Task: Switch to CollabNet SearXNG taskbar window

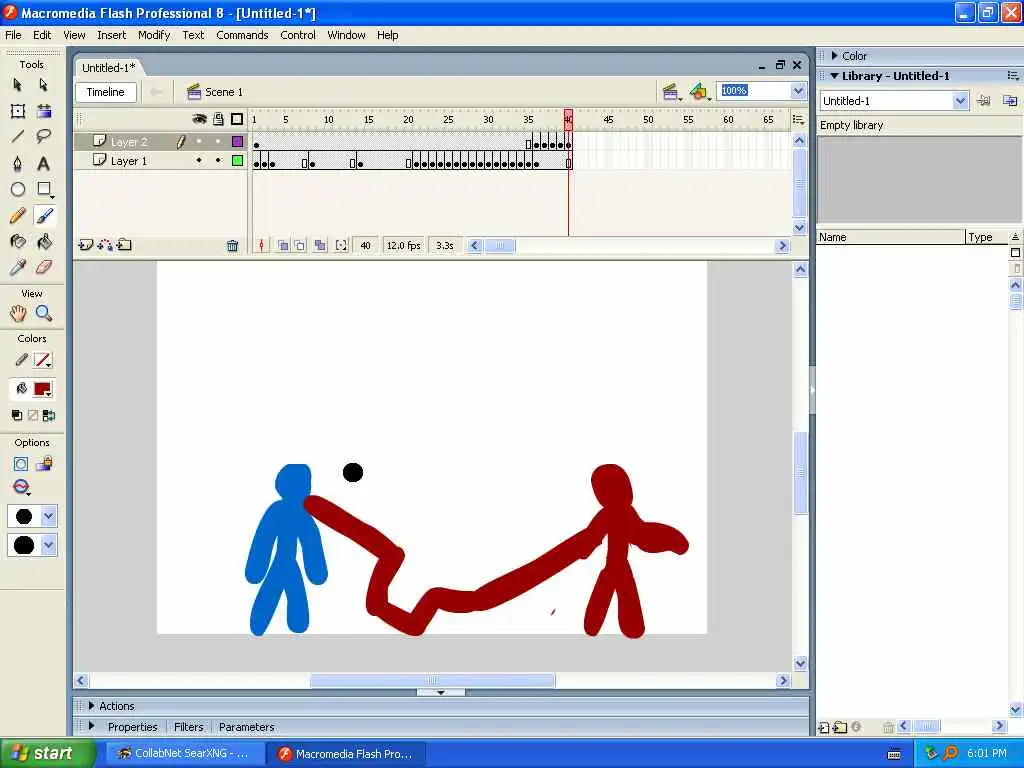Action: 185,754
